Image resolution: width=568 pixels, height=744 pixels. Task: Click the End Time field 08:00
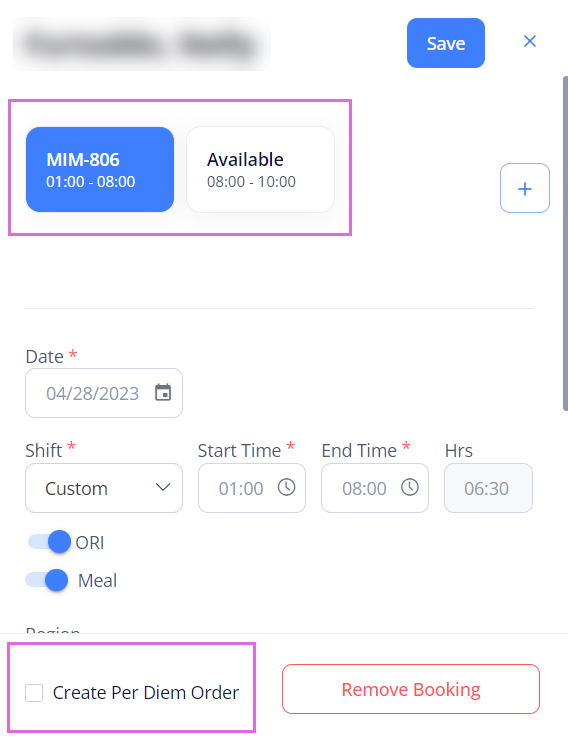(x=375, y=488)
